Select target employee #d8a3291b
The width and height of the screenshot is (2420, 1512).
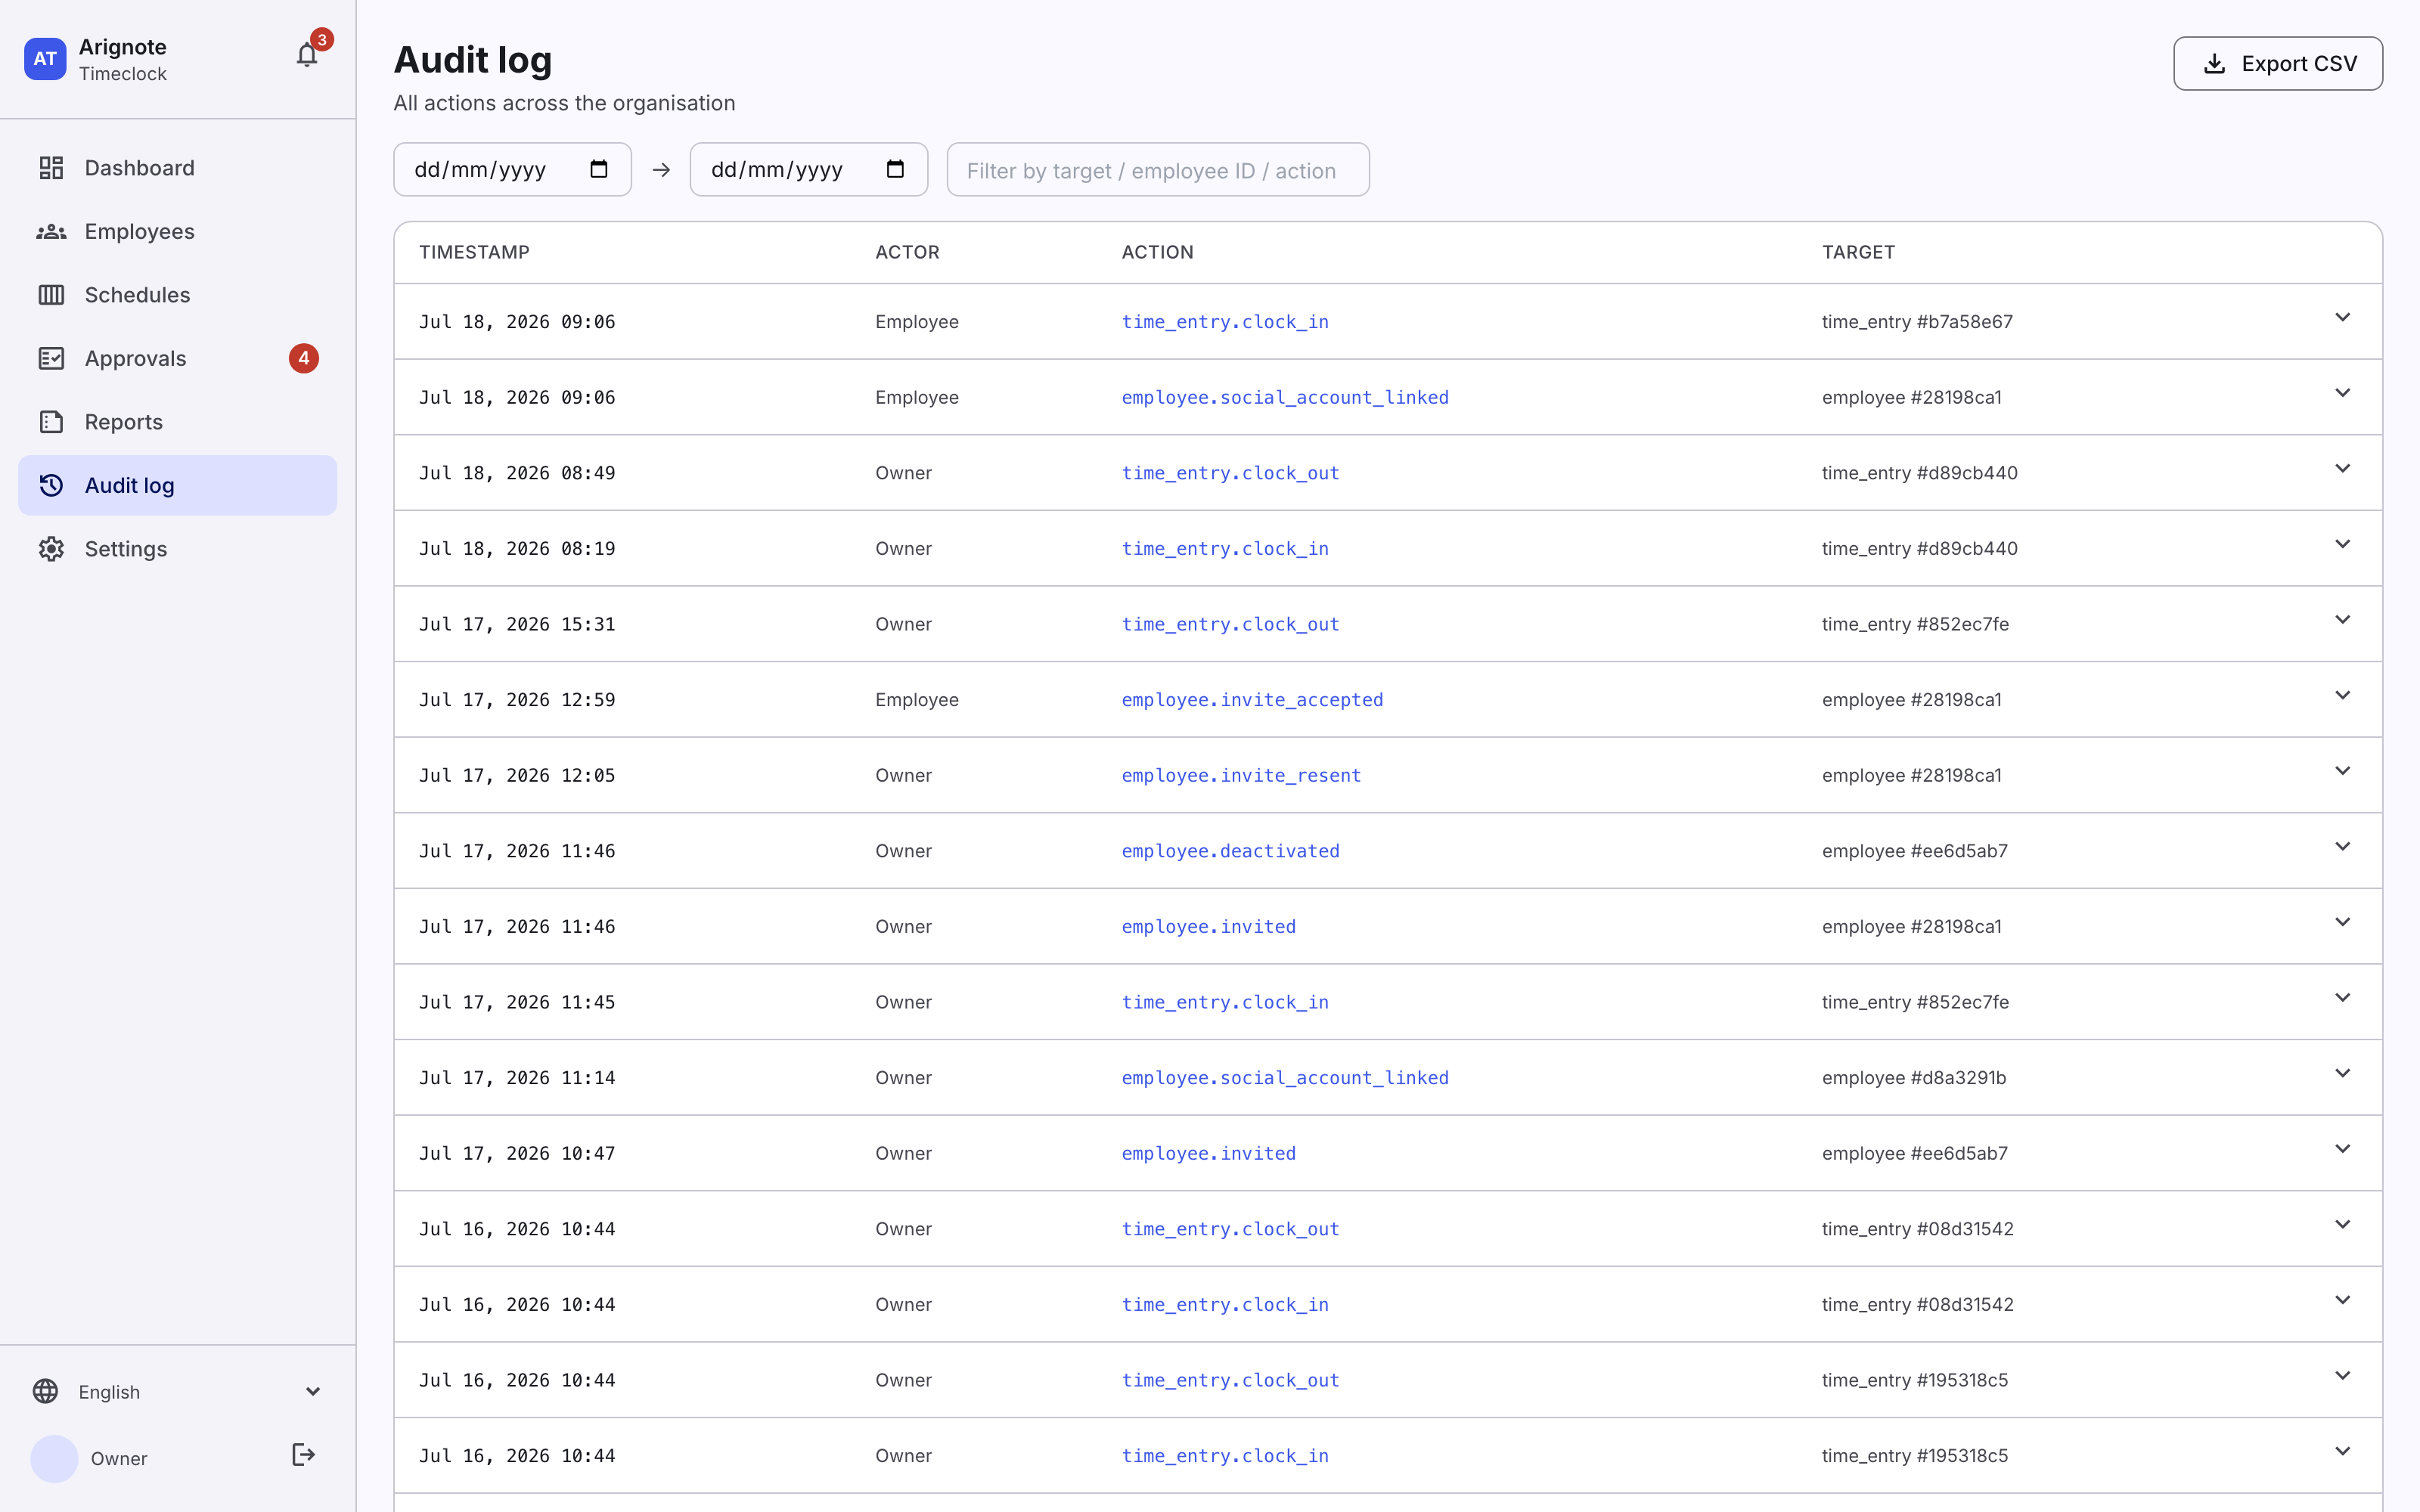point(1914,1078)
